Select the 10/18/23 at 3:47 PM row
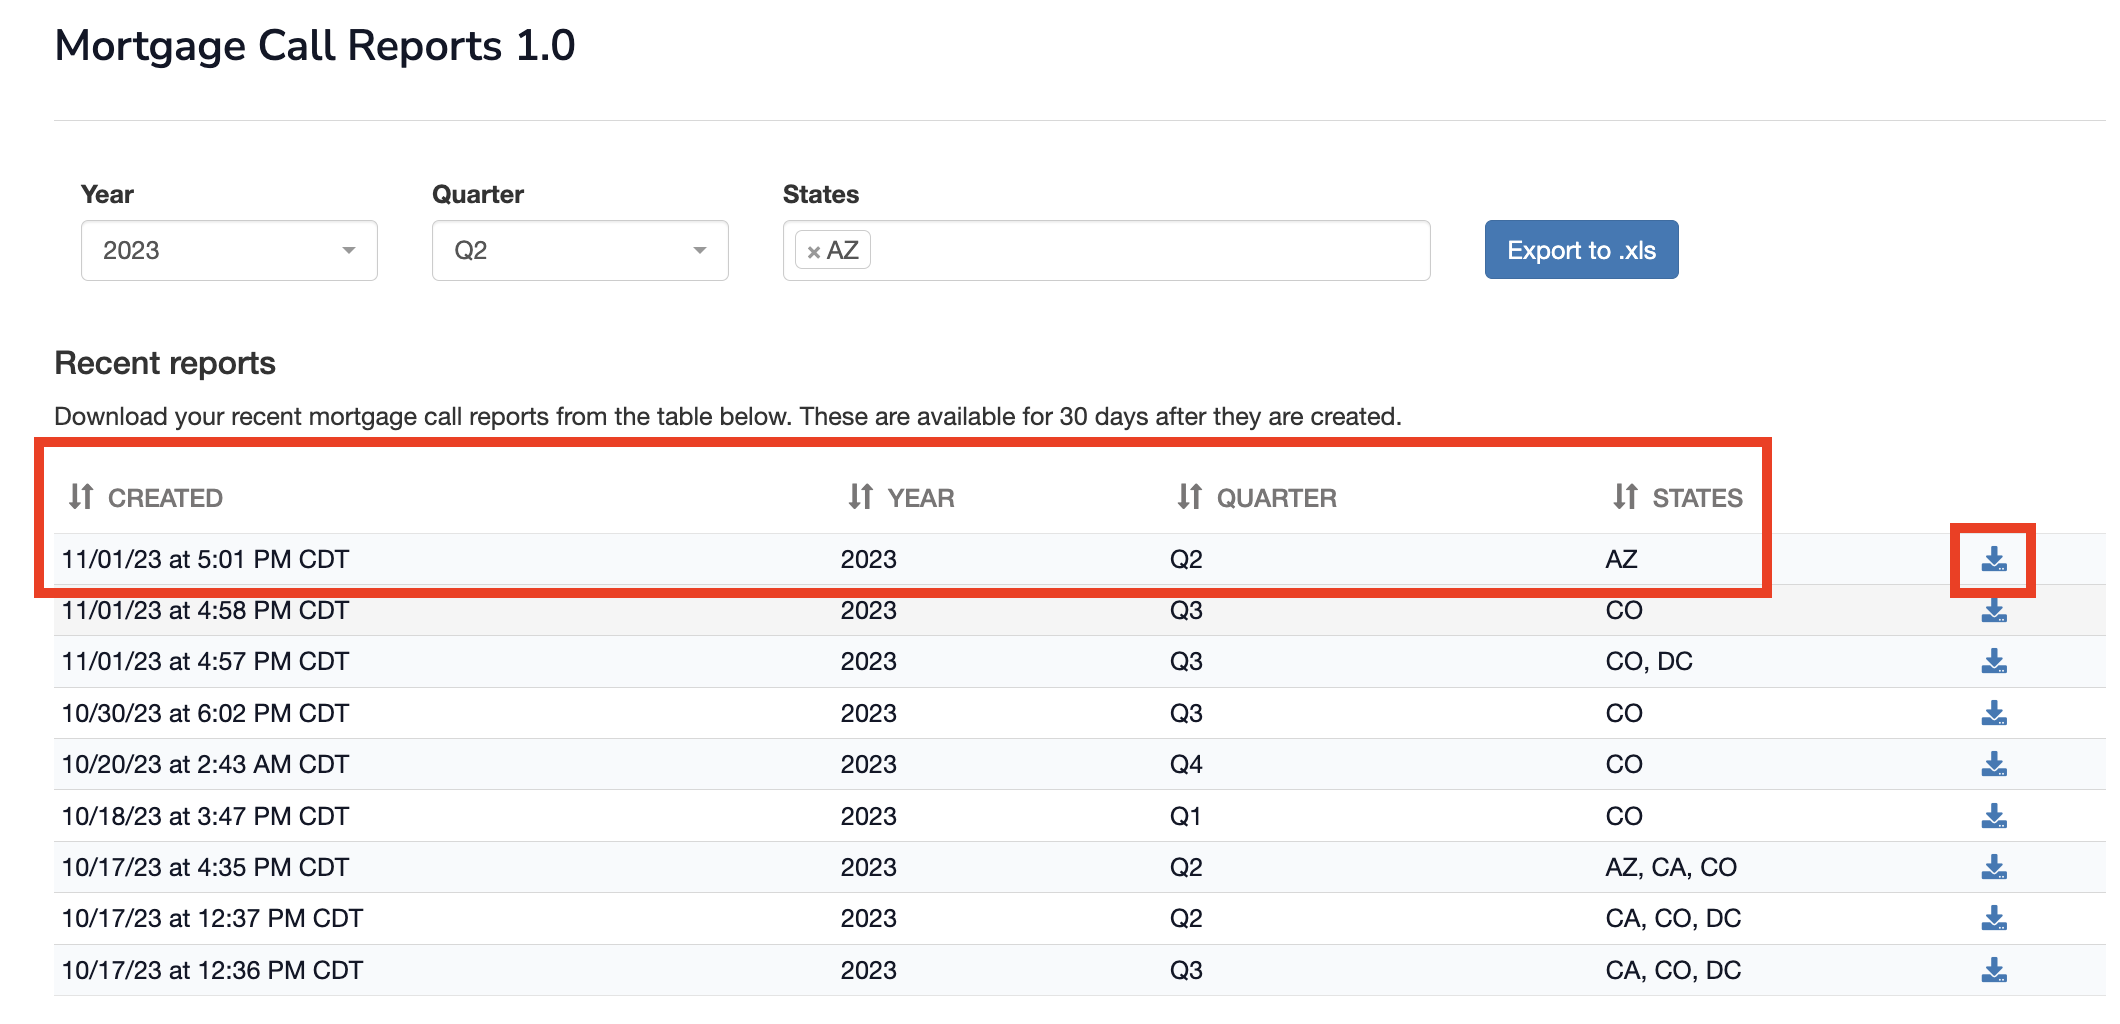 (205, 816)
